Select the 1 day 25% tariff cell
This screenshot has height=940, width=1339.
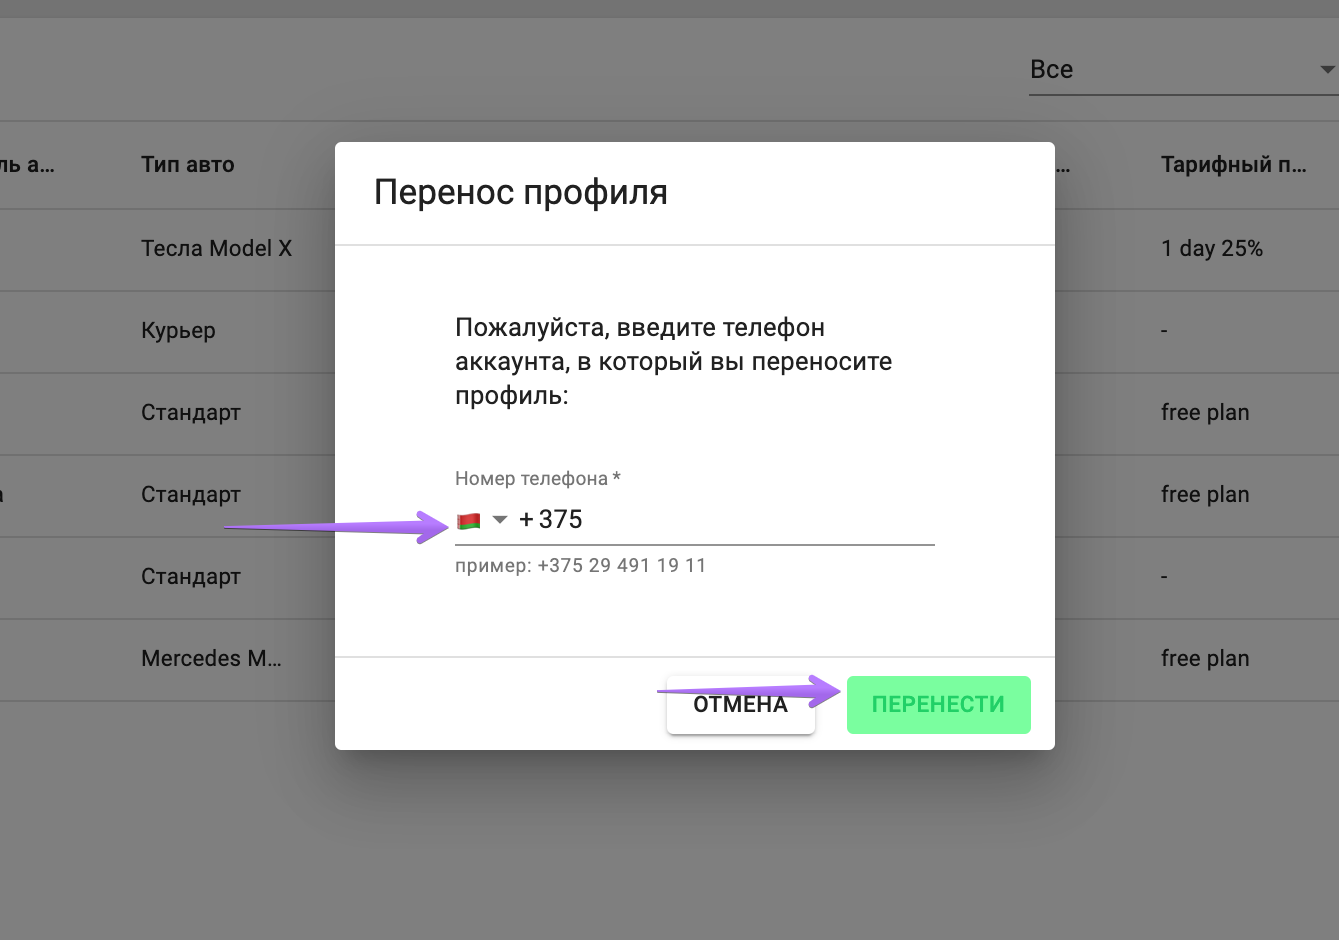click(1212, 249)
